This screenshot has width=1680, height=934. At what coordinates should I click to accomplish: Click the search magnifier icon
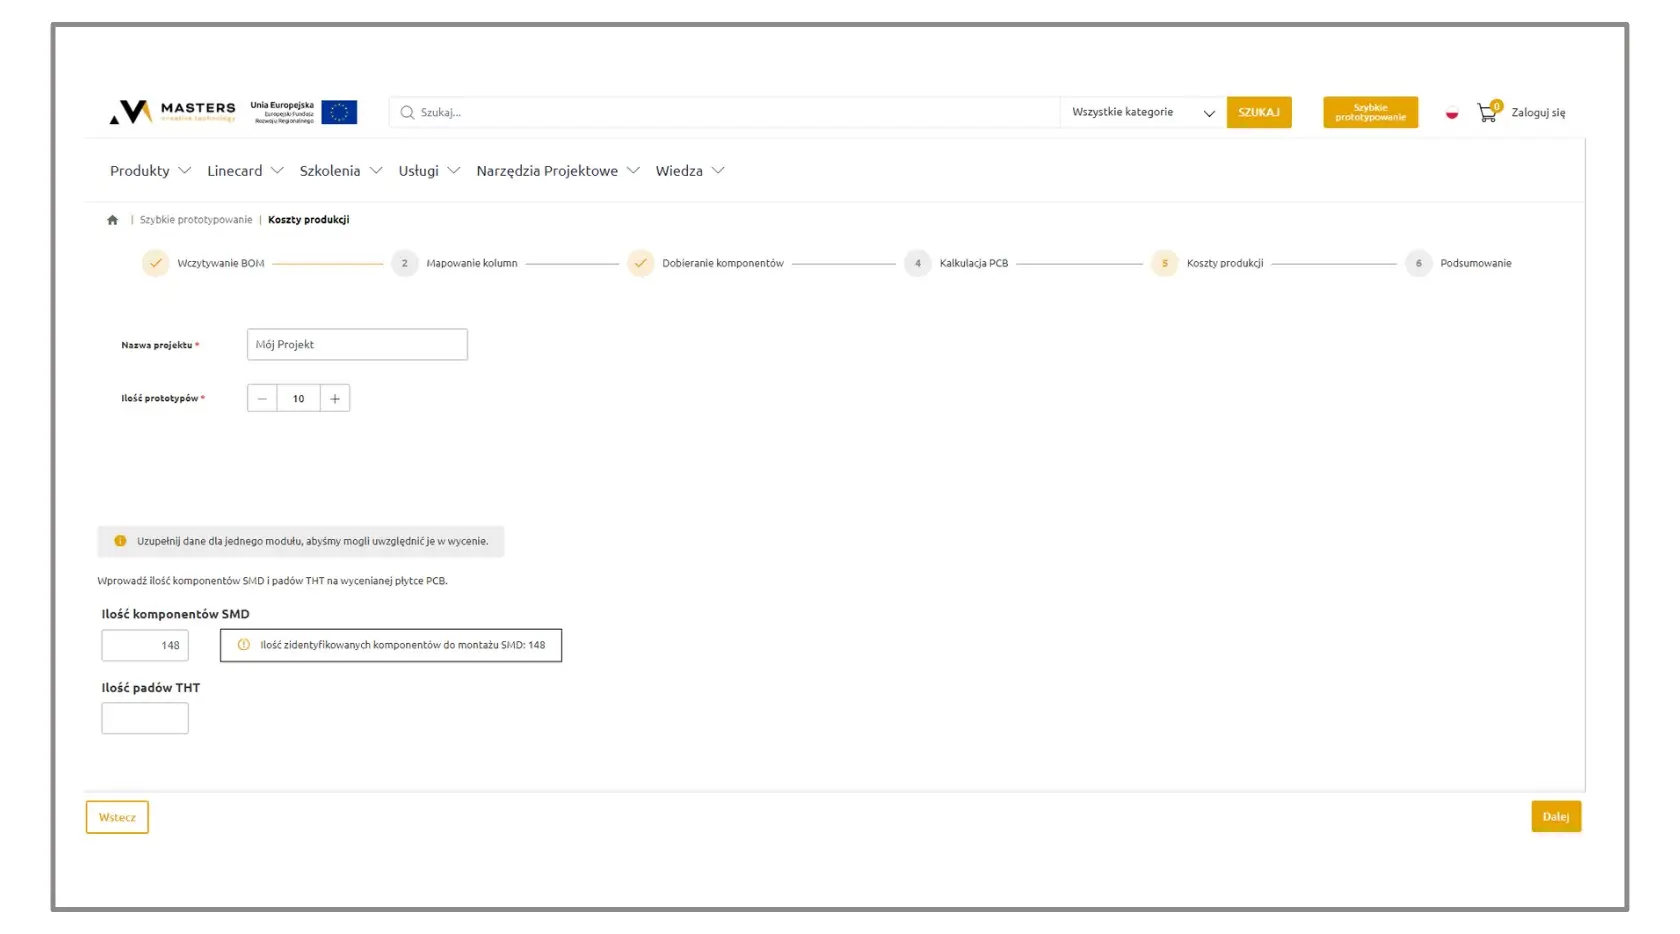[x=407, y=113]
